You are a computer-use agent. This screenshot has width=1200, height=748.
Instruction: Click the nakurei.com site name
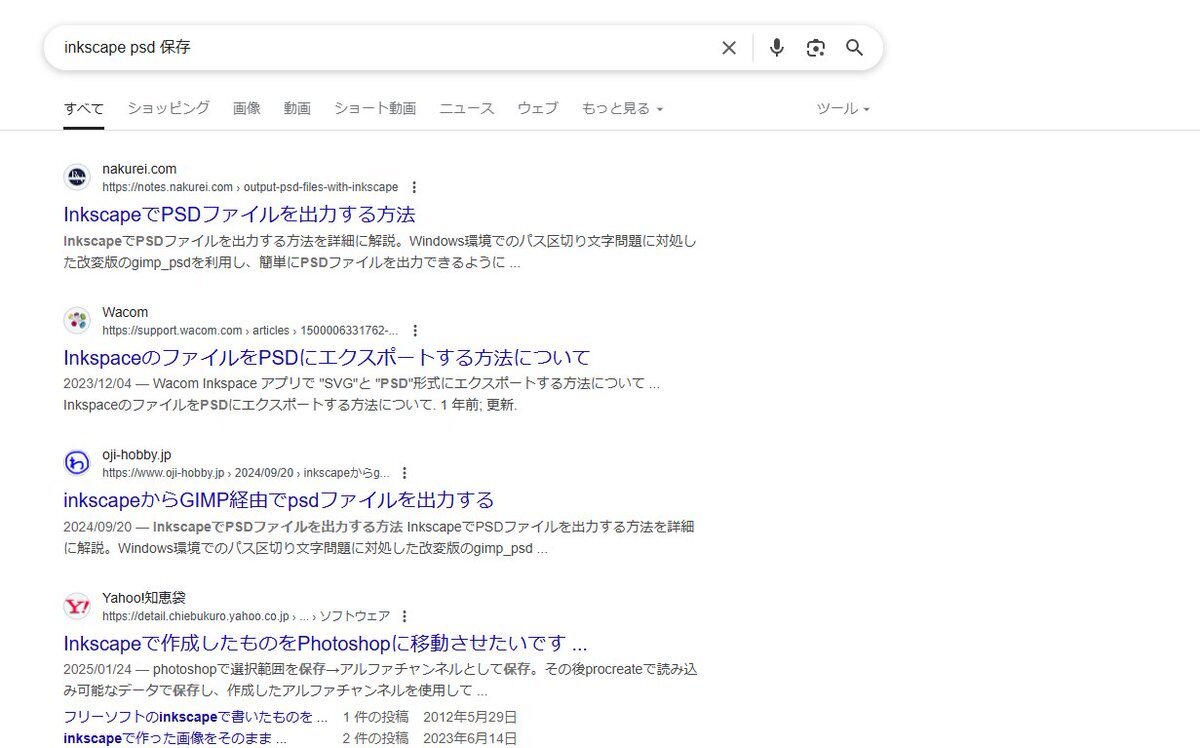(139, 169)
